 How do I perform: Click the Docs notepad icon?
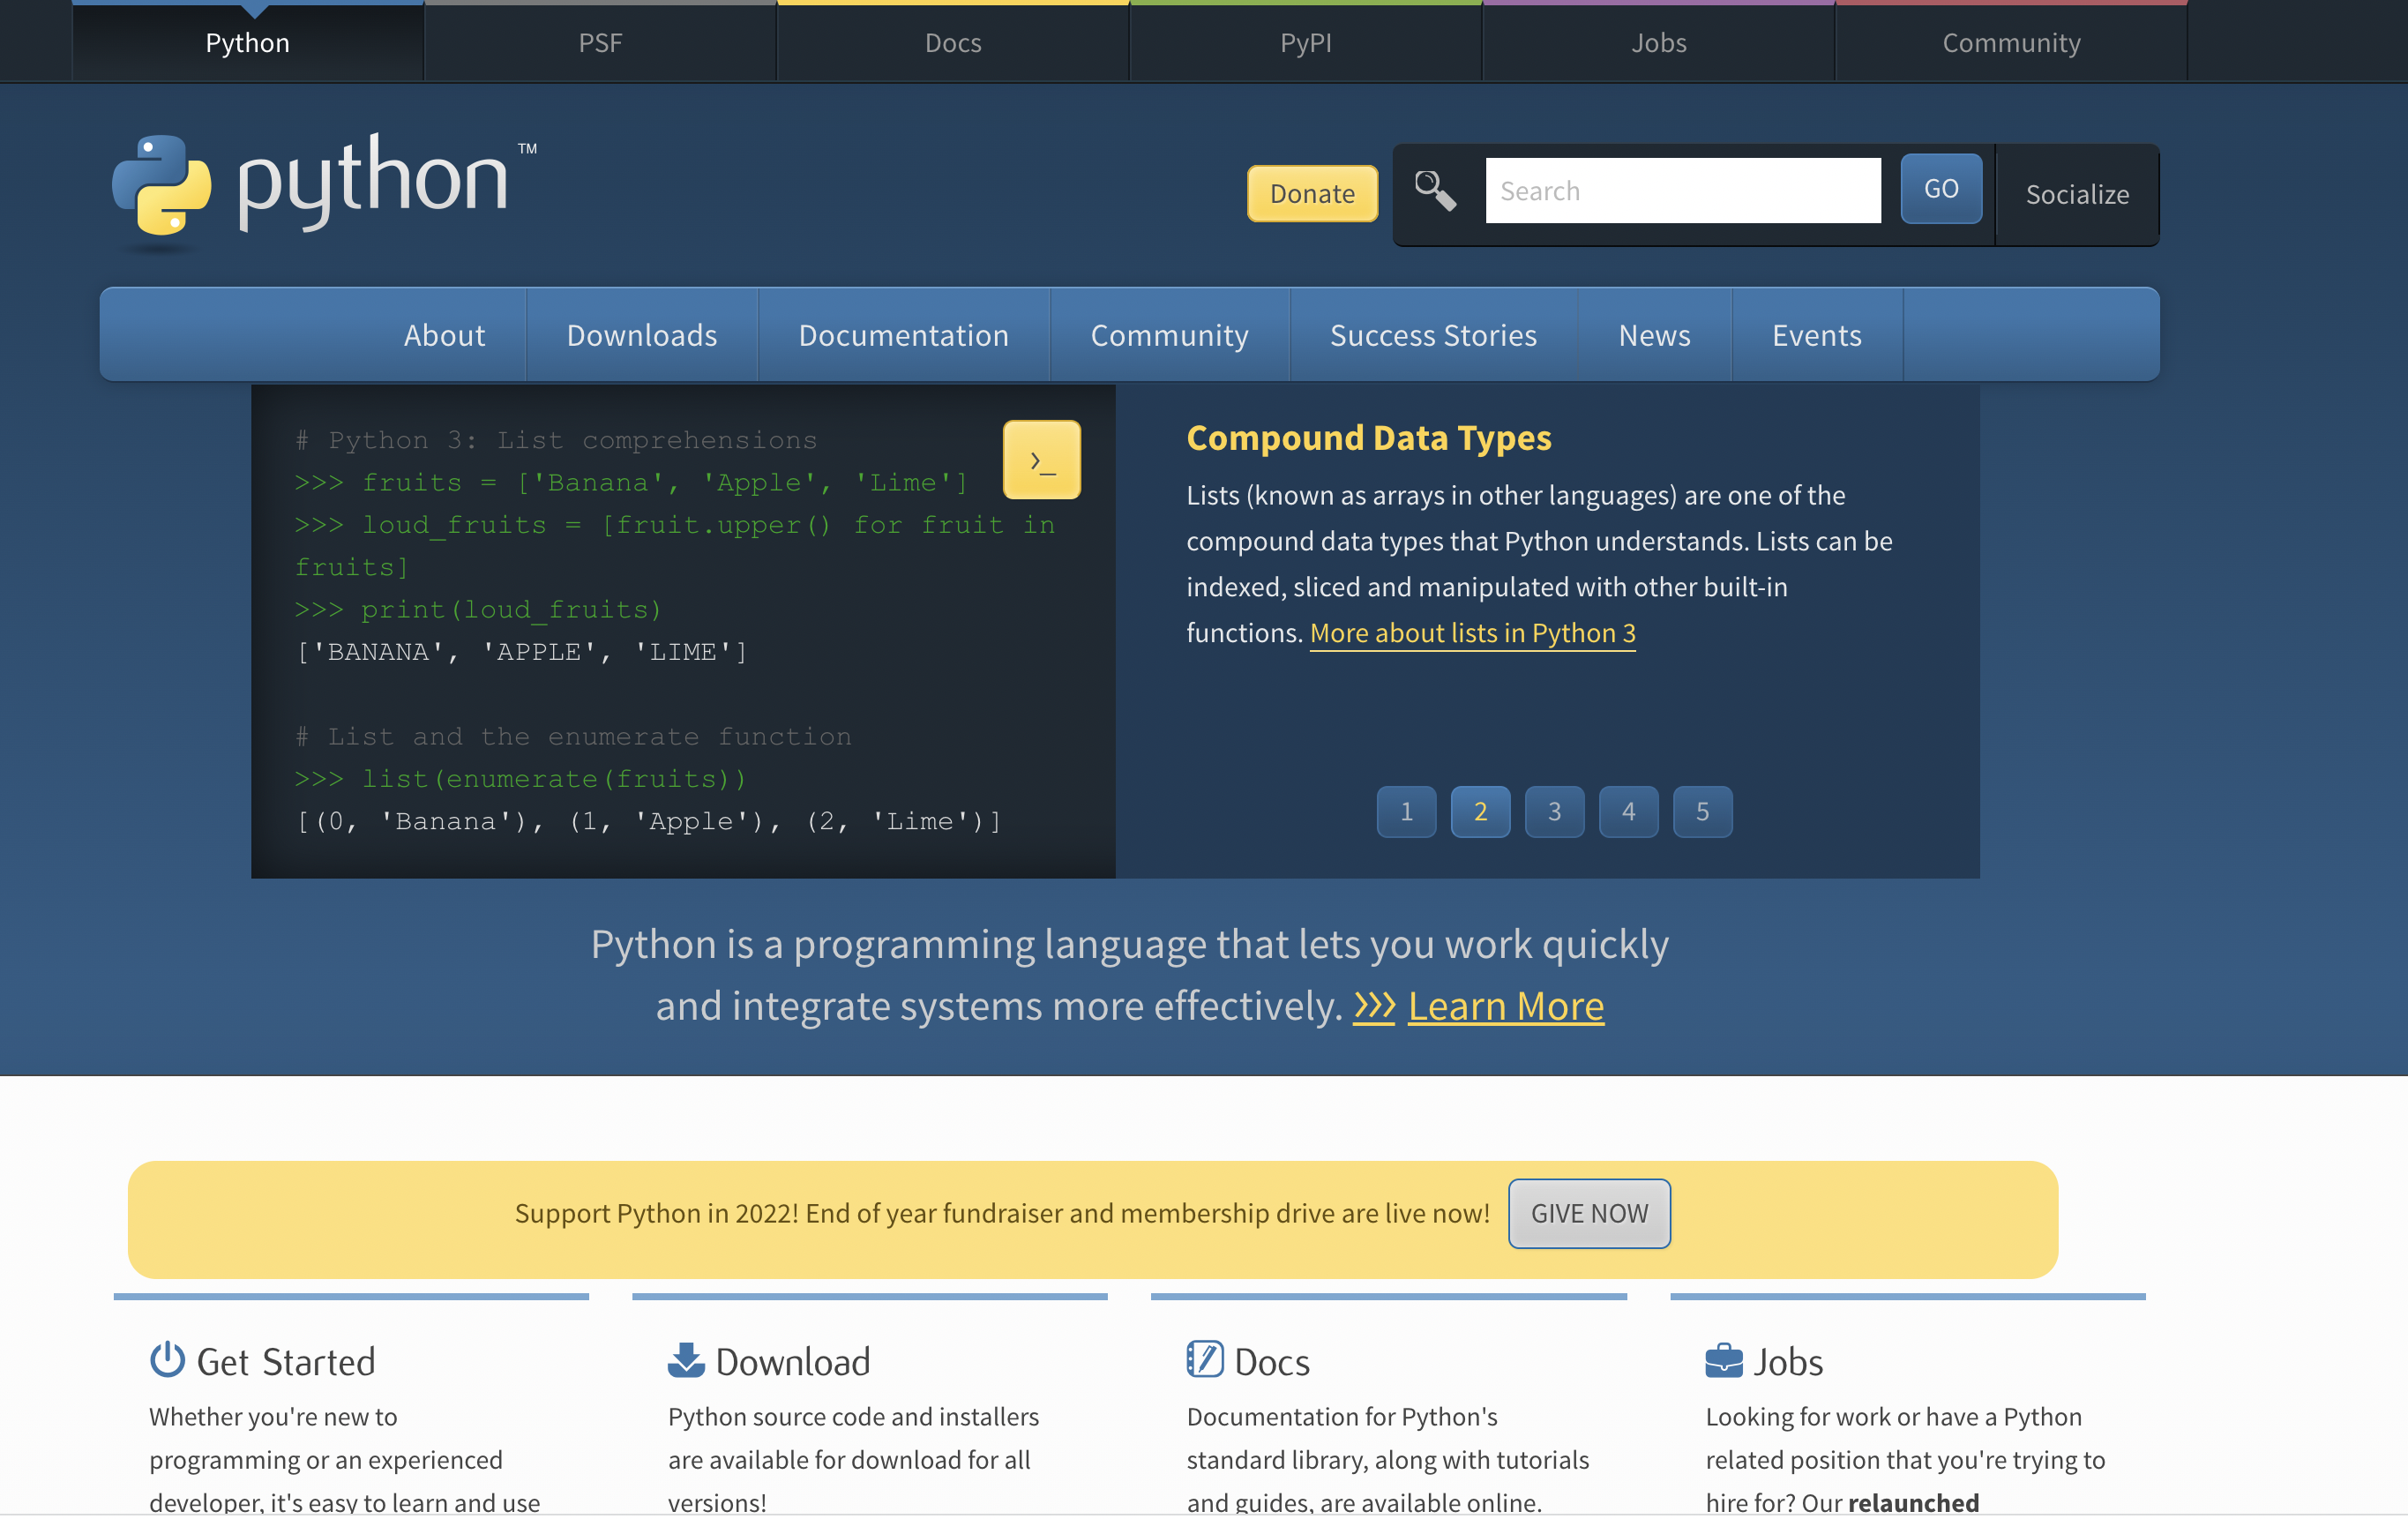[x=1205, y=1360]
